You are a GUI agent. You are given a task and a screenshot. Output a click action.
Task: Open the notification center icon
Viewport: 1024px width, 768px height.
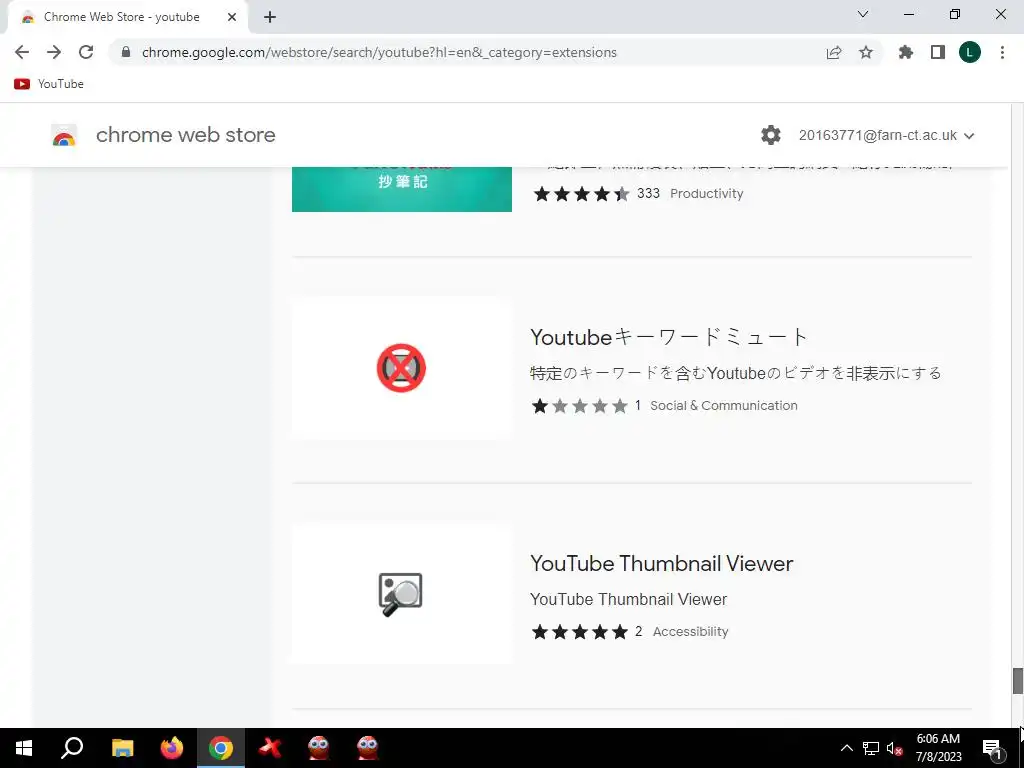coord(993,748)
